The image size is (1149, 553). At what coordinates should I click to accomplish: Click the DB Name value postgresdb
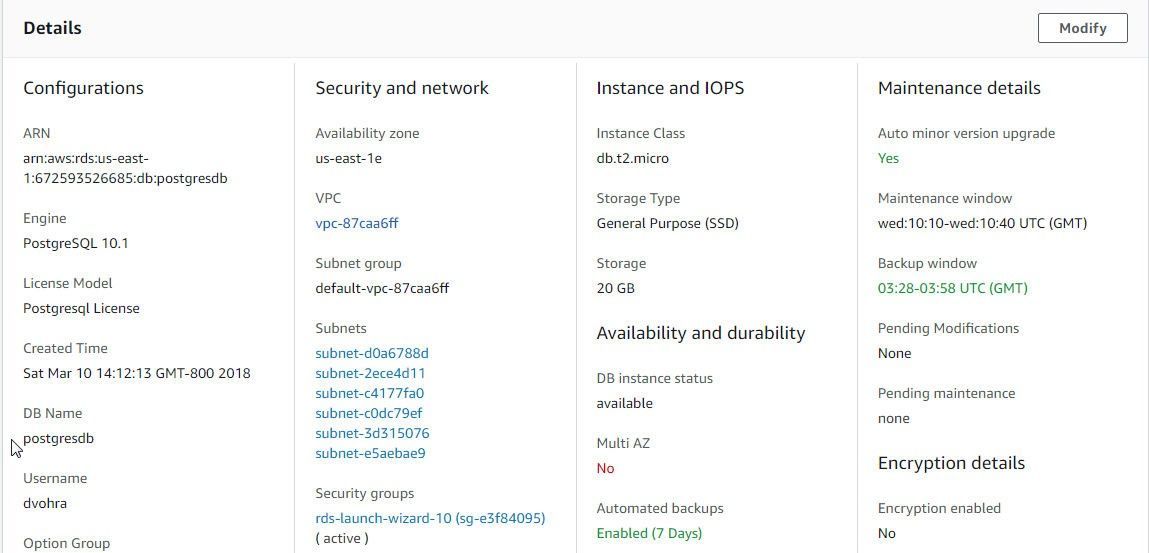pyautogui.click(x=58, y=439)
